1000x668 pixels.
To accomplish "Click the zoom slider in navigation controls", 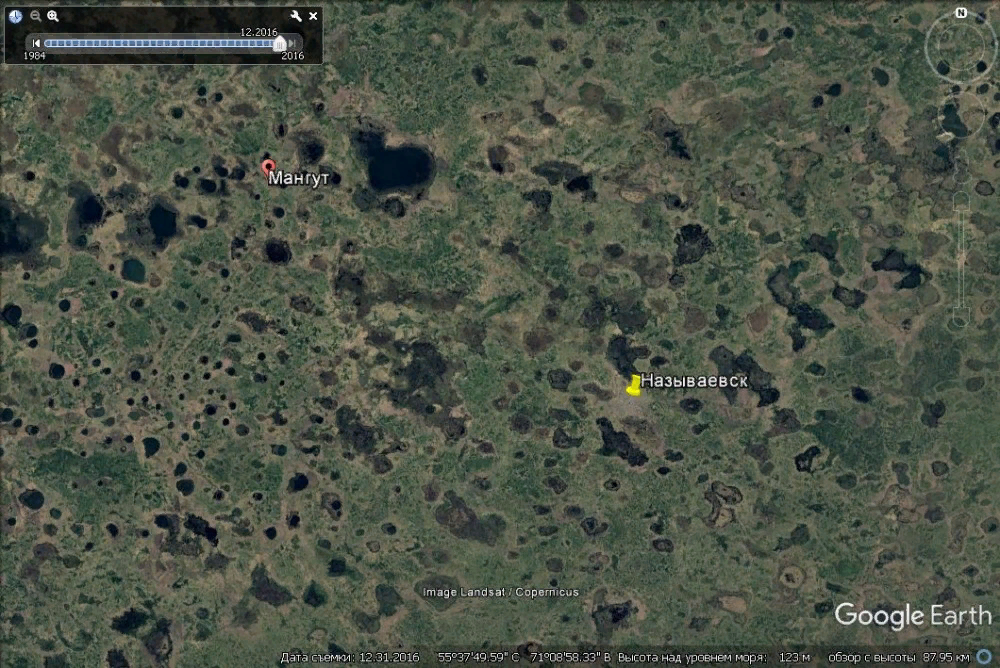I will click(961, 258).
